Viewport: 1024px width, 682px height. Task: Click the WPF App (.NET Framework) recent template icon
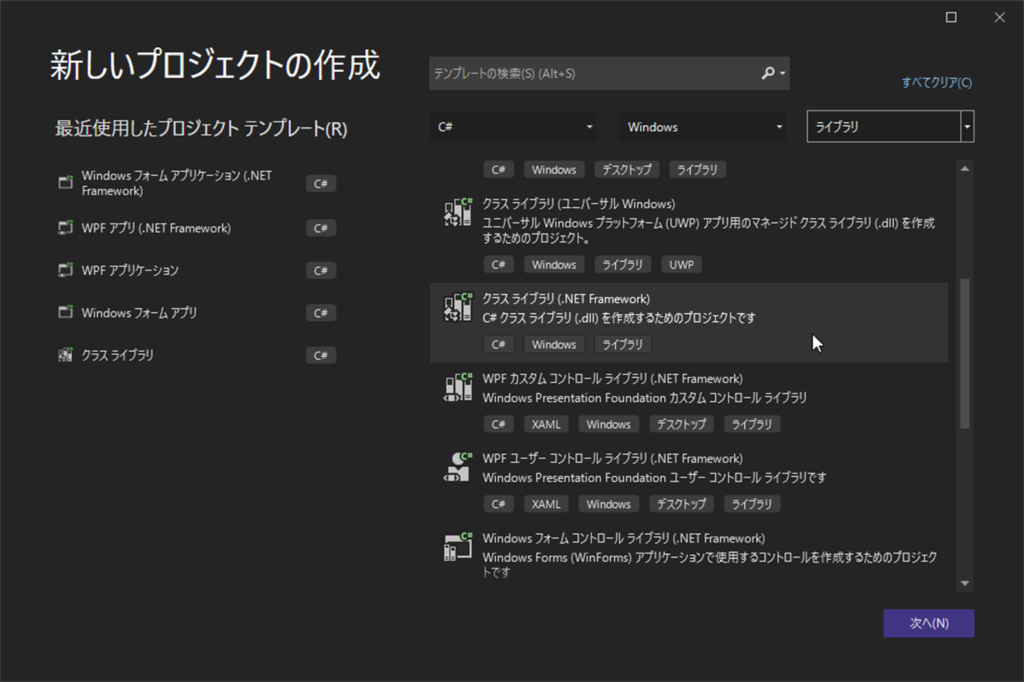[x=65, y=228]
